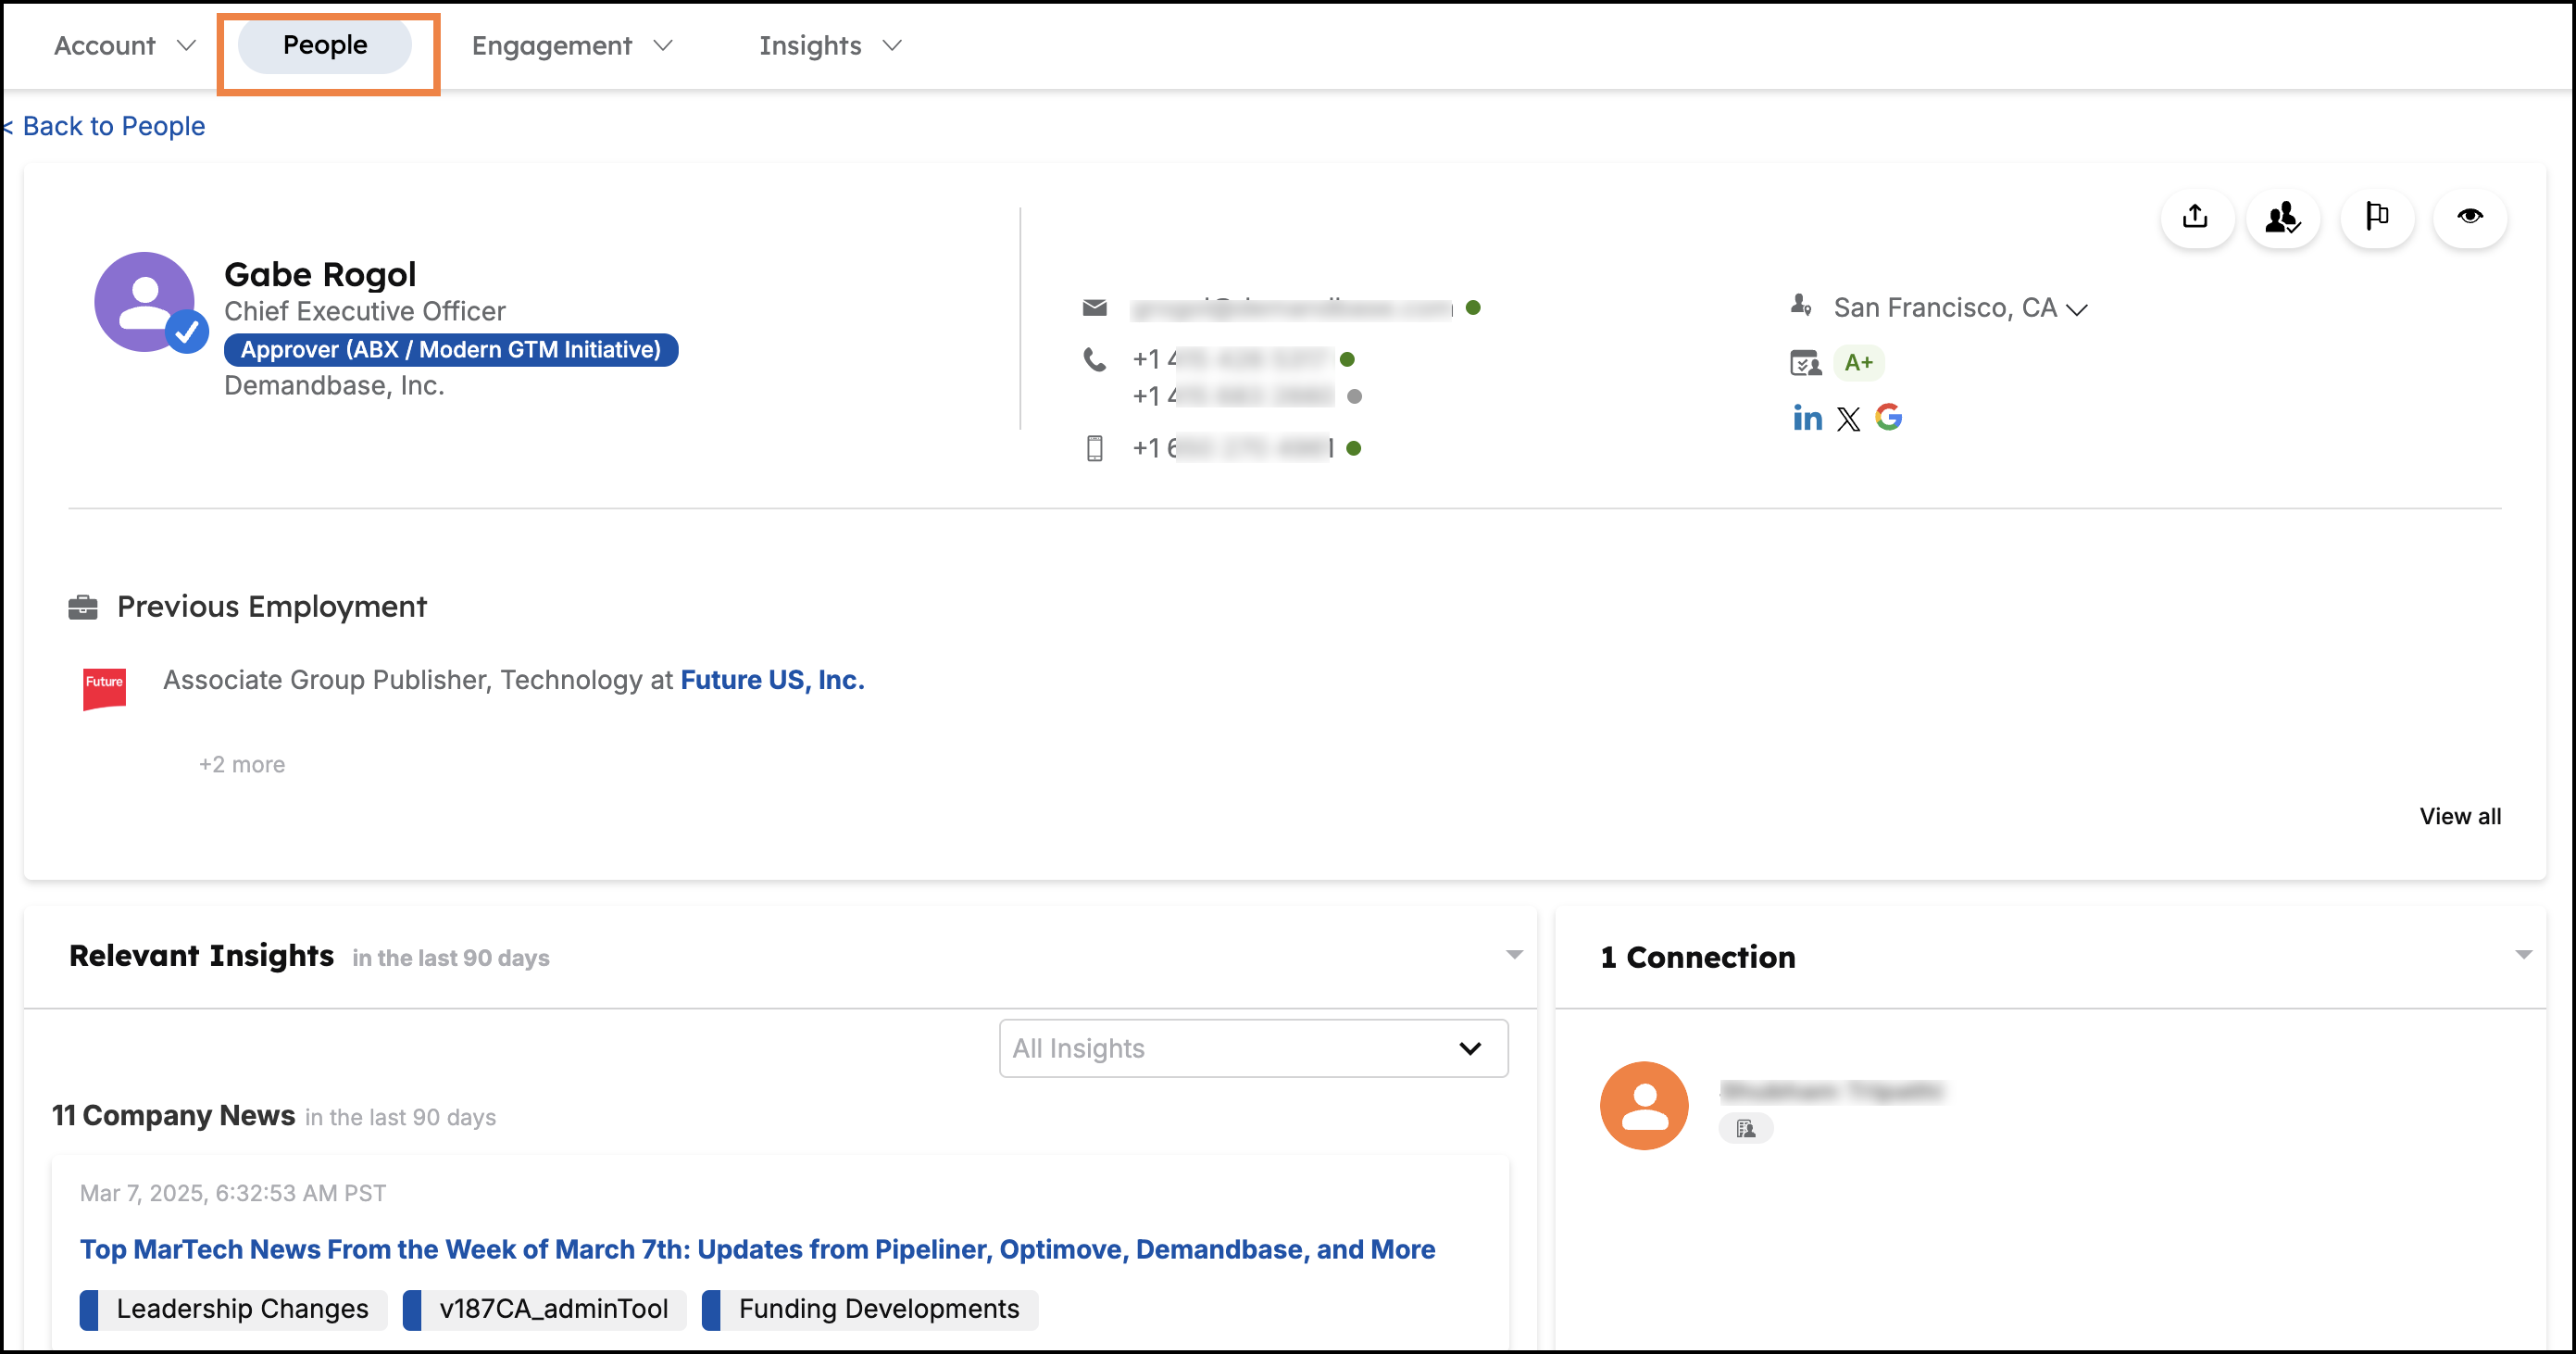The image size is (2576, 1354).
Task: Click the person location pin icon
Action: pyautogui.click(x=1800, y=305)
